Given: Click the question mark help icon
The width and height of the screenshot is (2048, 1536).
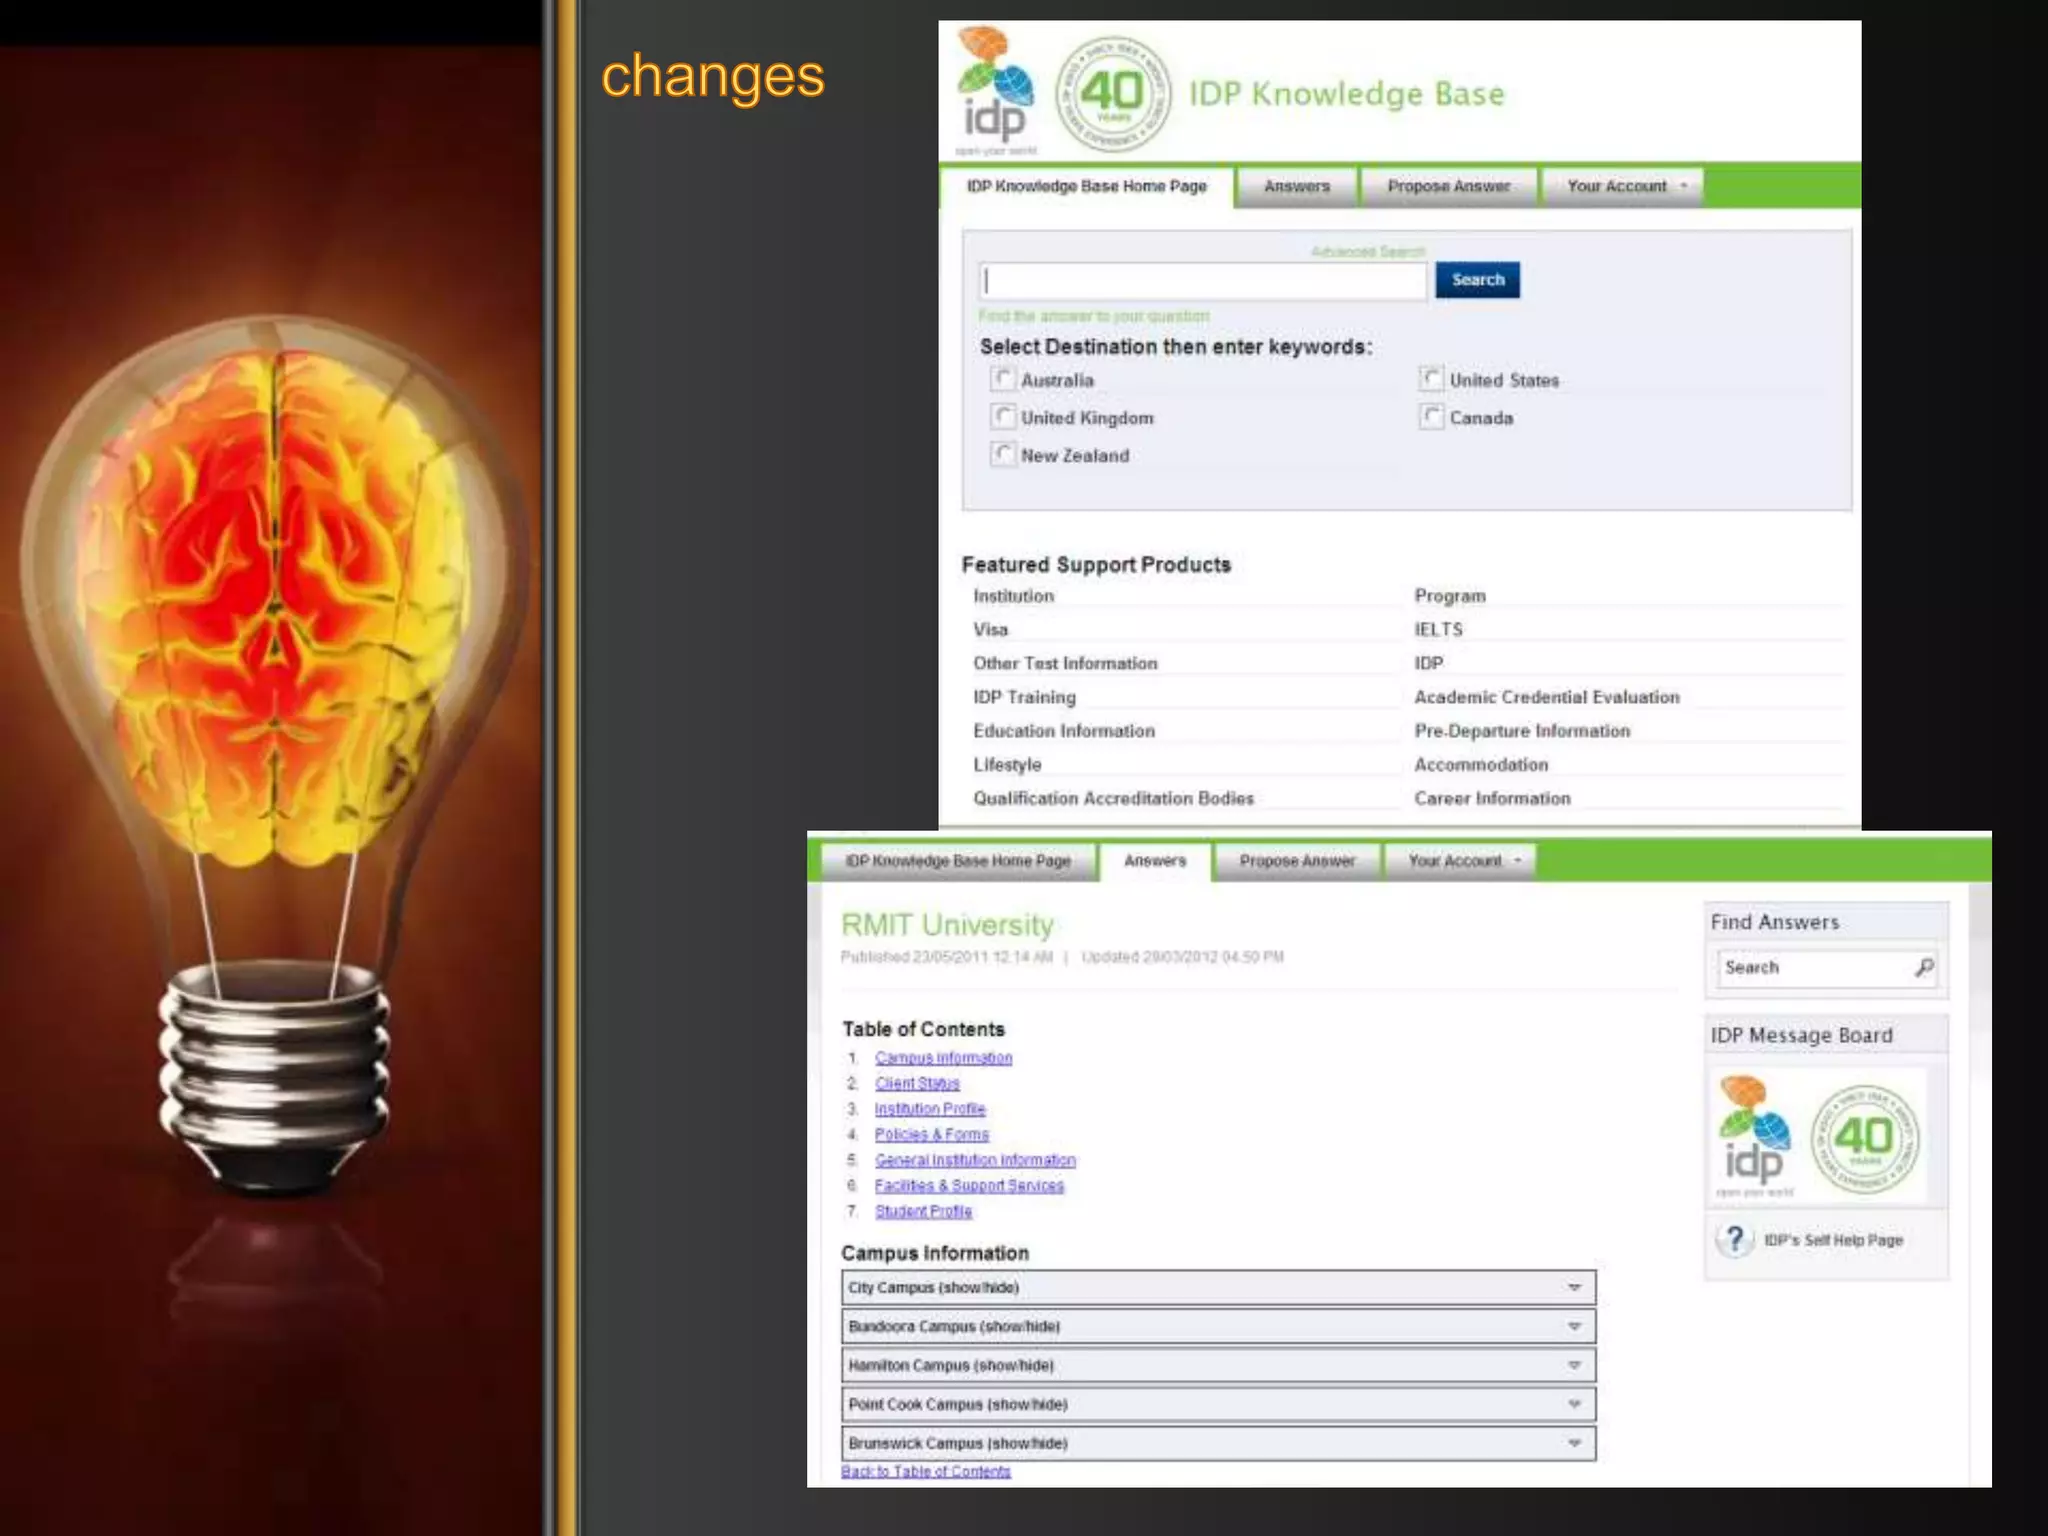Looking at the screenshot, I should pyautogui.click(x=1736, y=1240).
